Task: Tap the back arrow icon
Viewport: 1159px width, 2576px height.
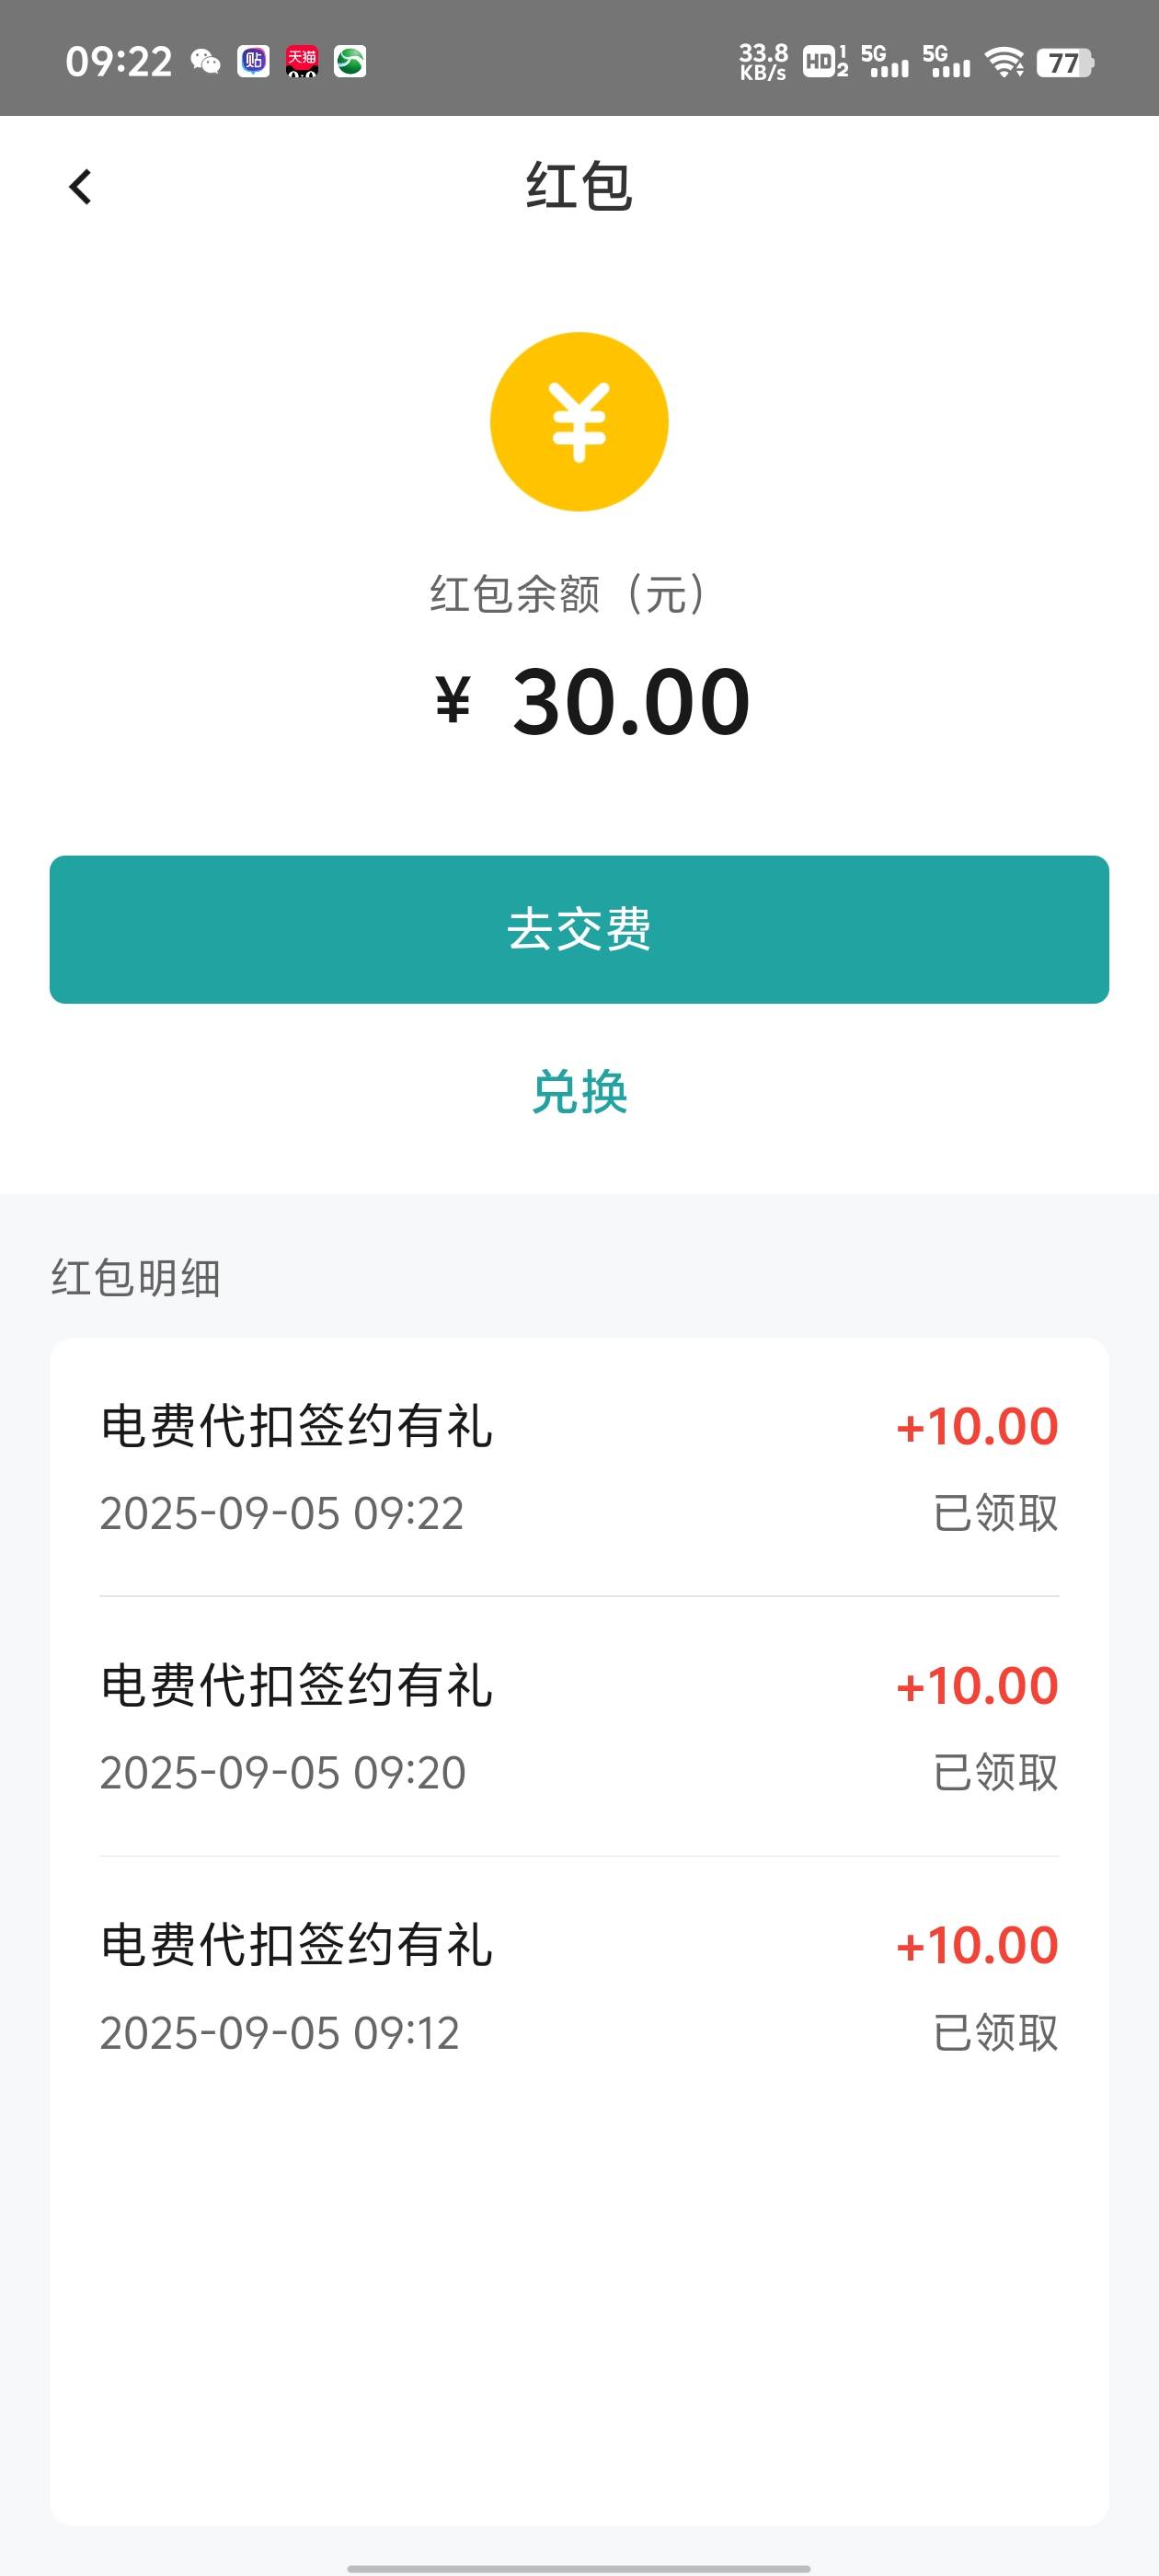Action: point(80,187)
